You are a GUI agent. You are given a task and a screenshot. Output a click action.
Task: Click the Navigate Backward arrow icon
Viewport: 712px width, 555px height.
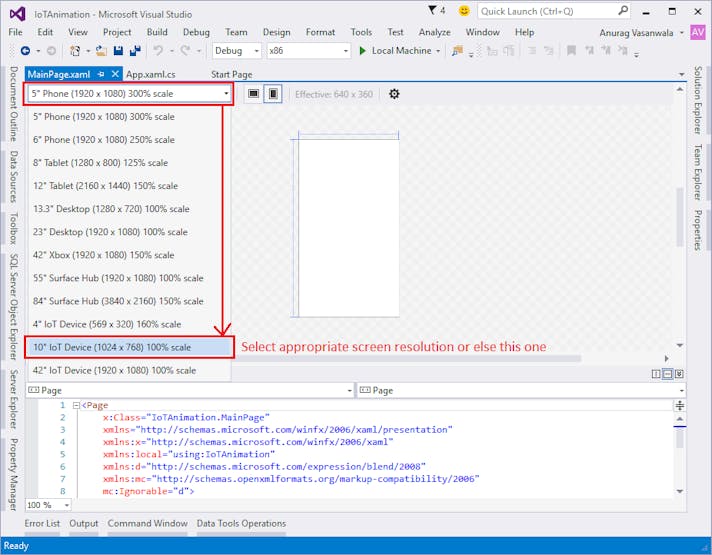(x=24, y=51)
